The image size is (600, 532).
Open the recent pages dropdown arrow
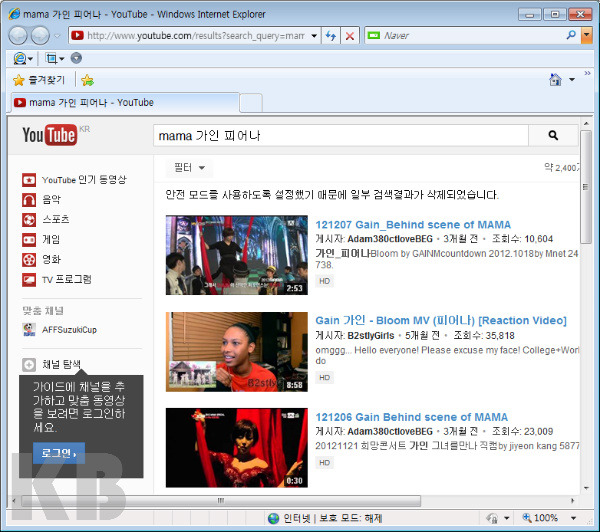click(x=57, y=36)
